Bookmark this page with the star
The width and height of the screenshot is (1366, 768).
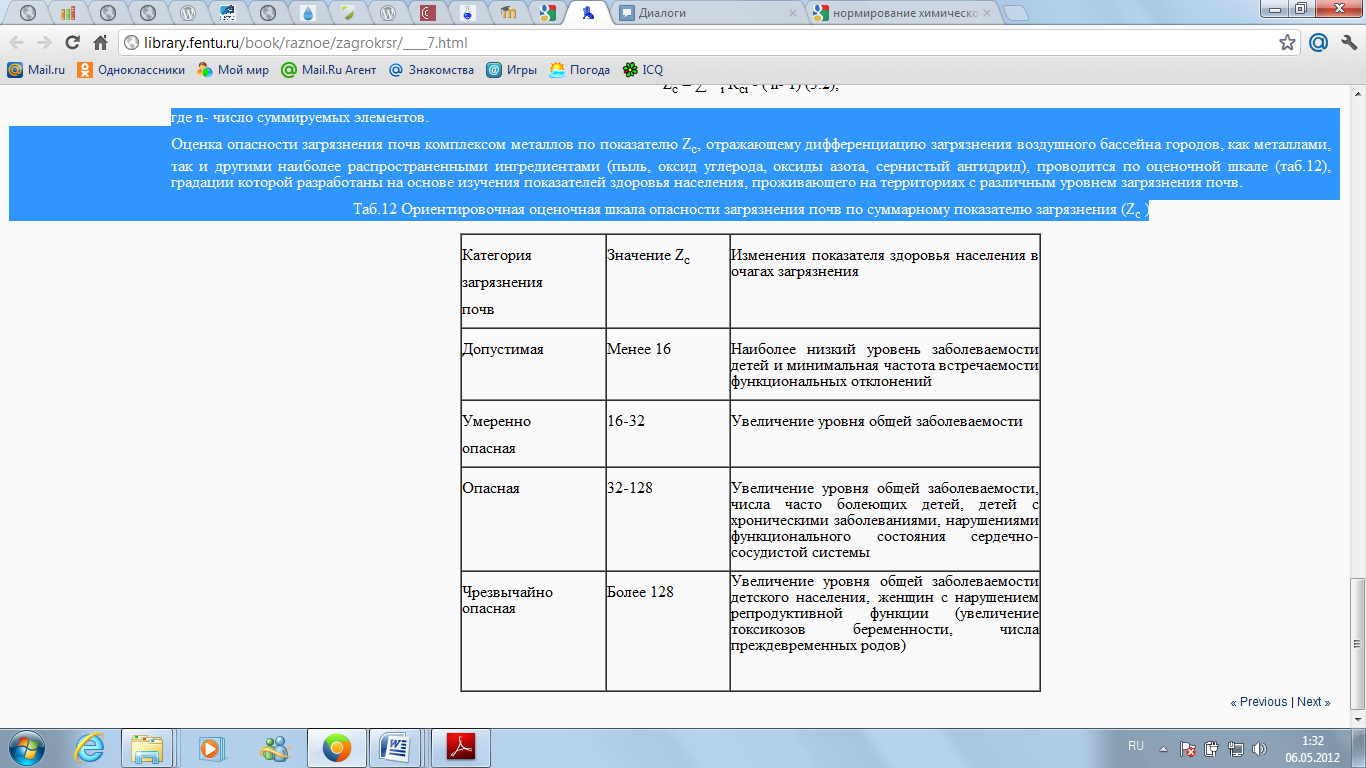click(1288, 43)
